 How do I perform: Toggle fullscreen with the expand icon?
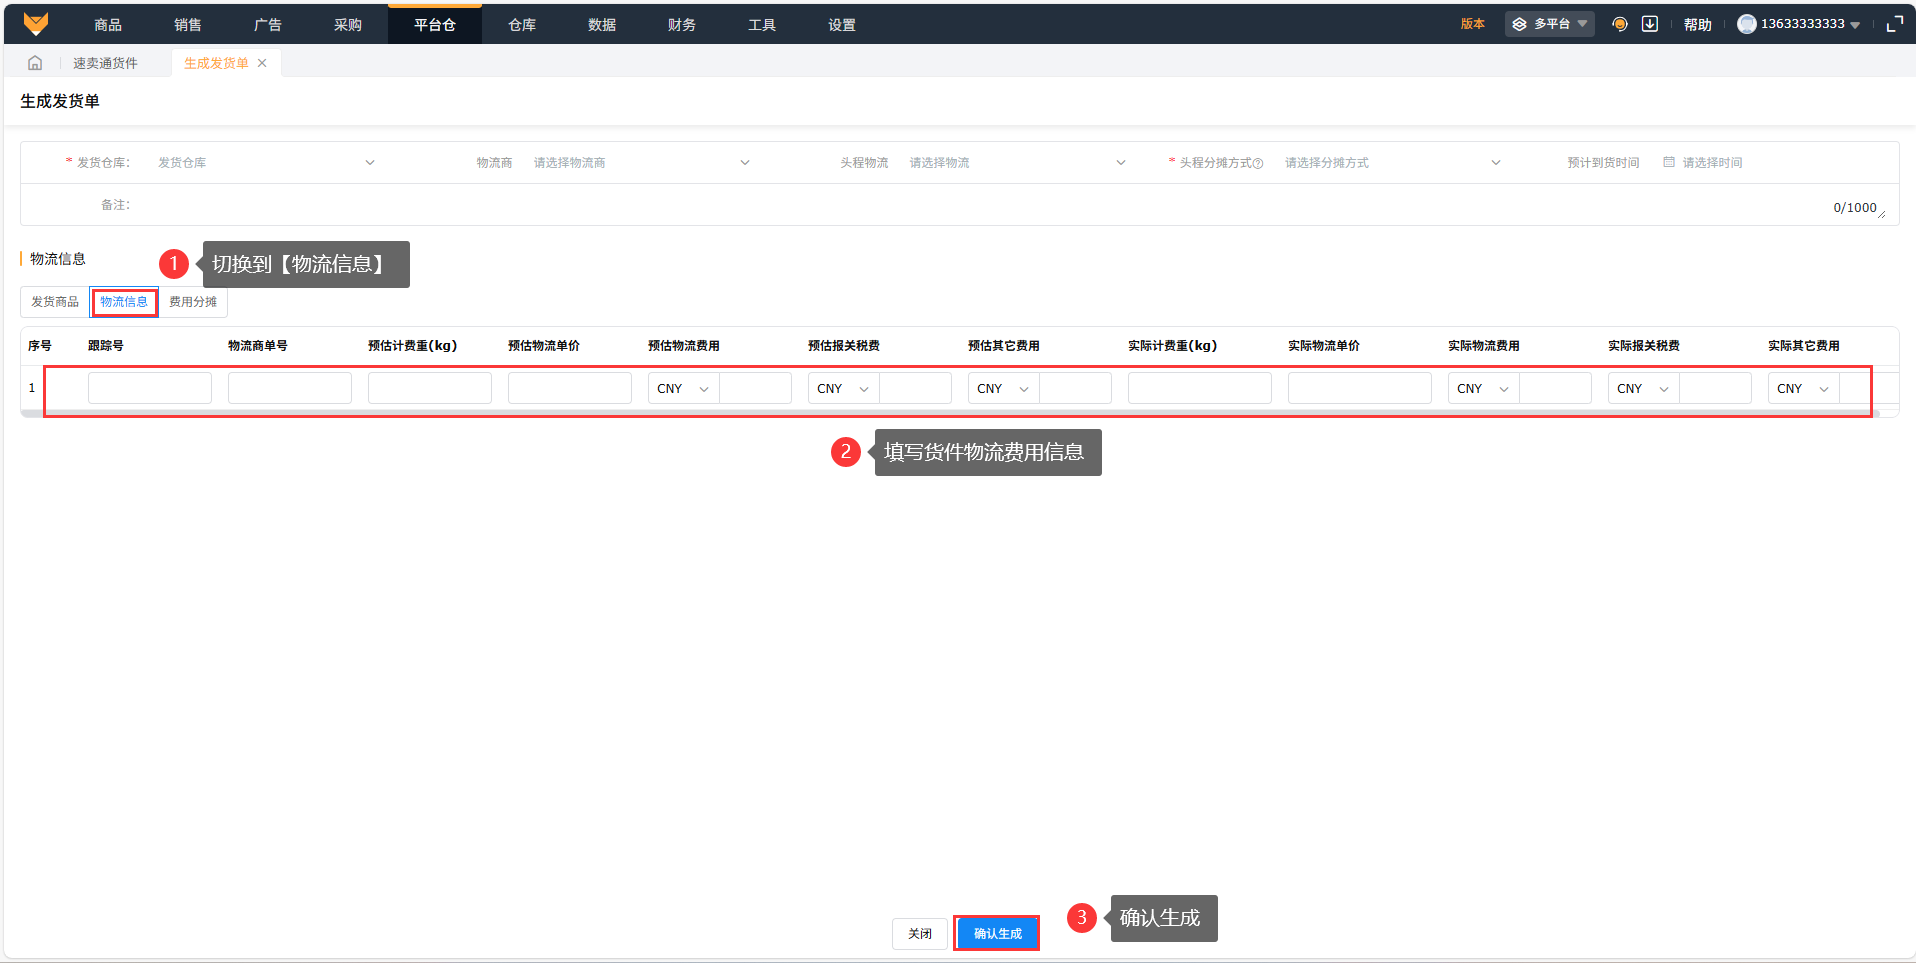1894,24
